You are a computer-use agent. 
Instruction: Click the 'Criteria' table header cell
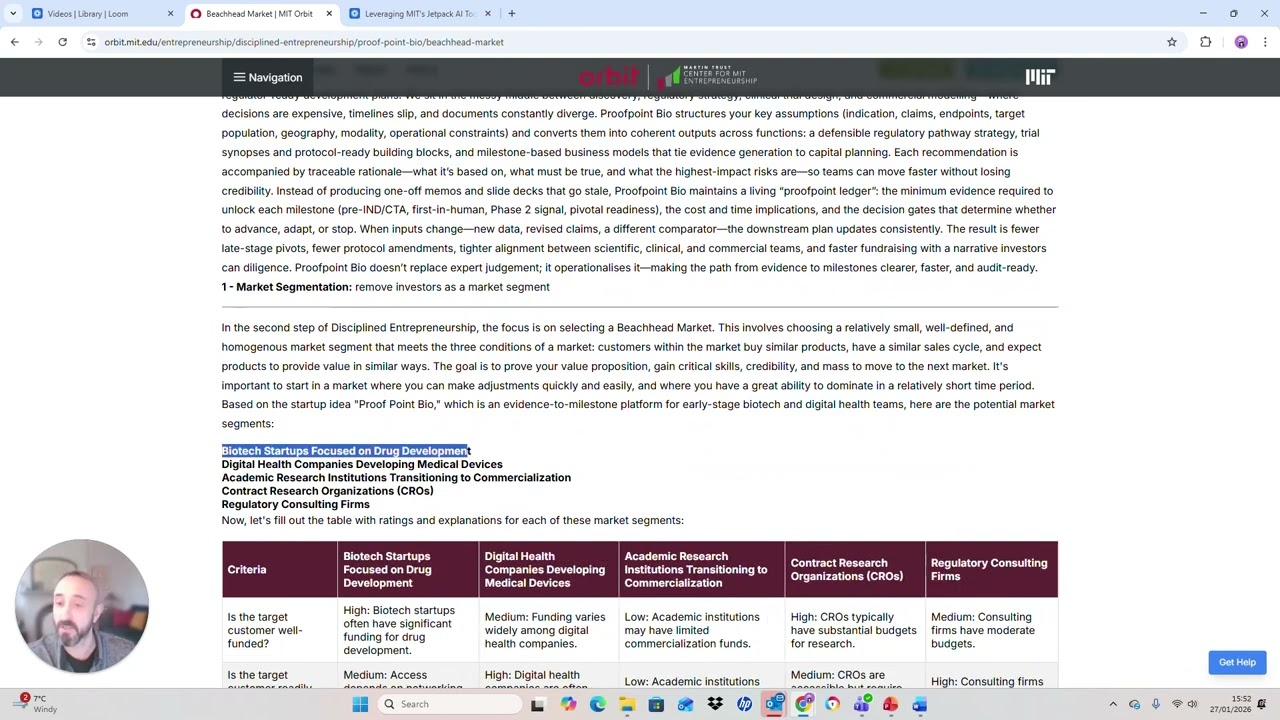(280, 570)
